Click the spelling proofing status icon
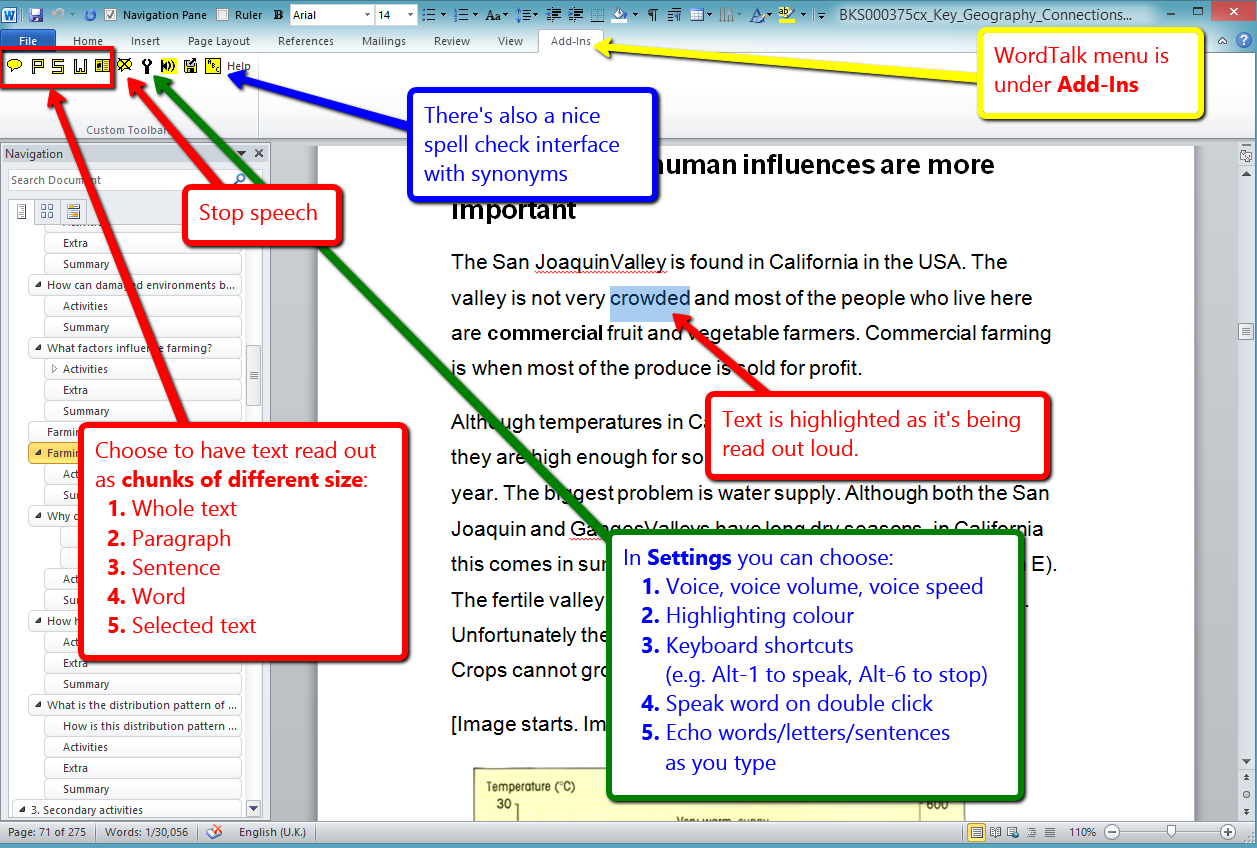This screenshot has height=848, width=1257. pos(214,832)
